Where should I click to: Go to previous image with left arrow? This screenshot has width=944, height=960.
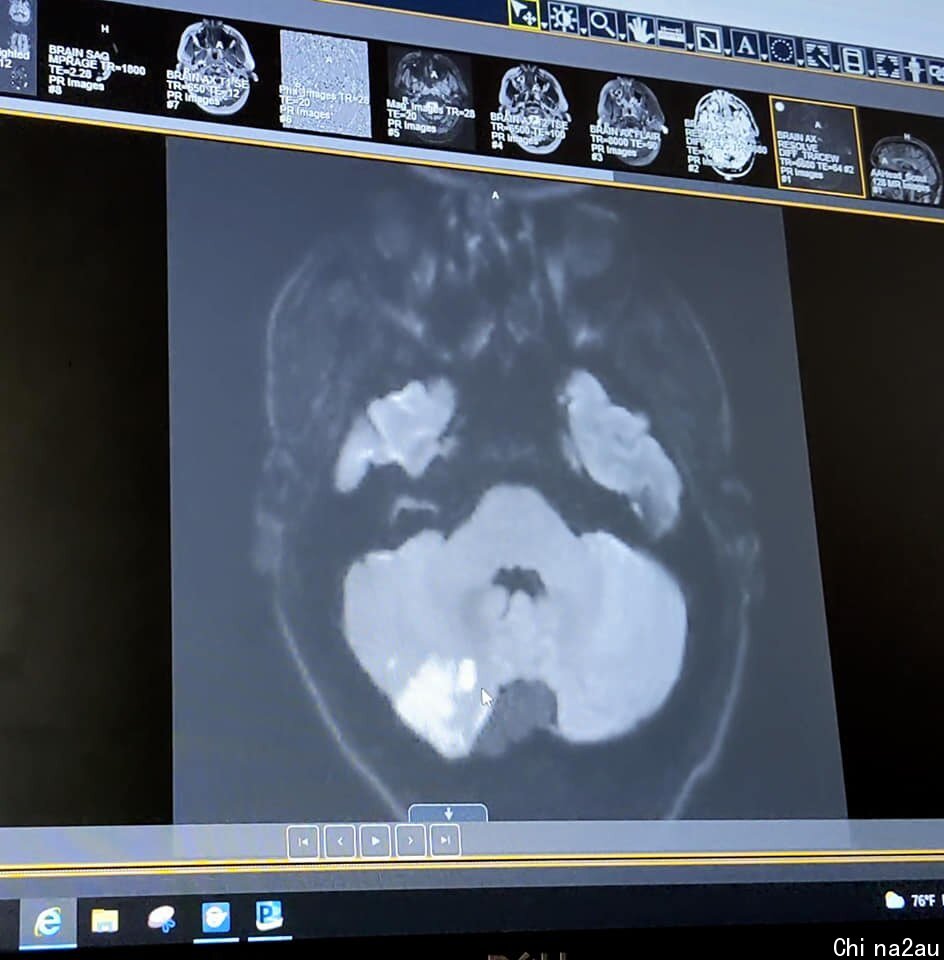[x=340, y=841]
